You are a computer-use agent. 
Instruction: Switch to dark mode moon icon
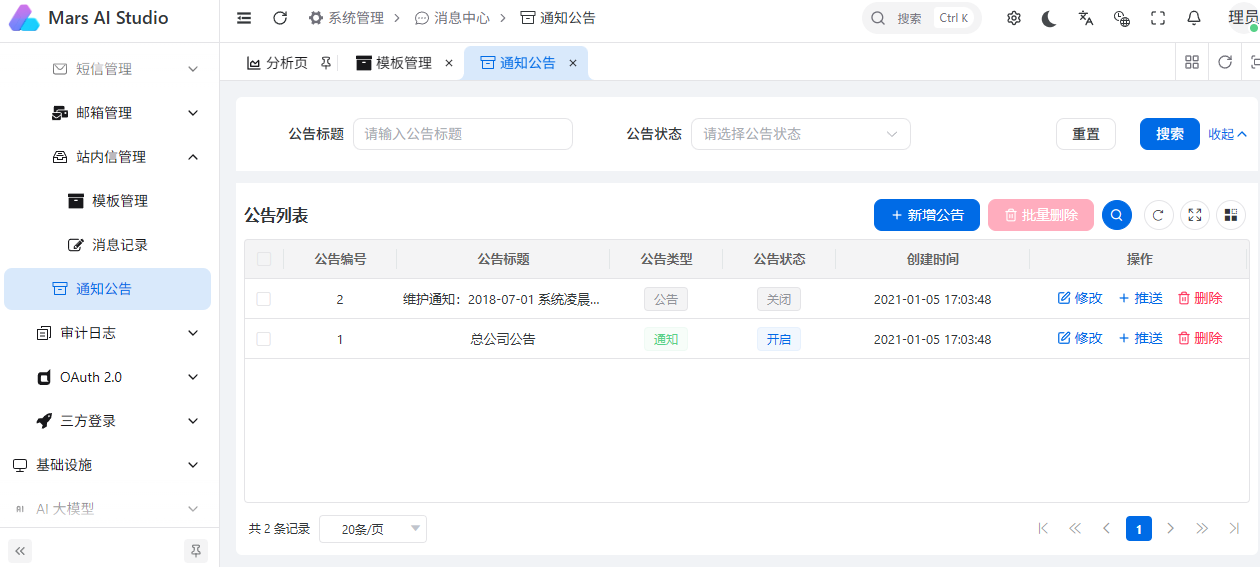(1049, 18)
